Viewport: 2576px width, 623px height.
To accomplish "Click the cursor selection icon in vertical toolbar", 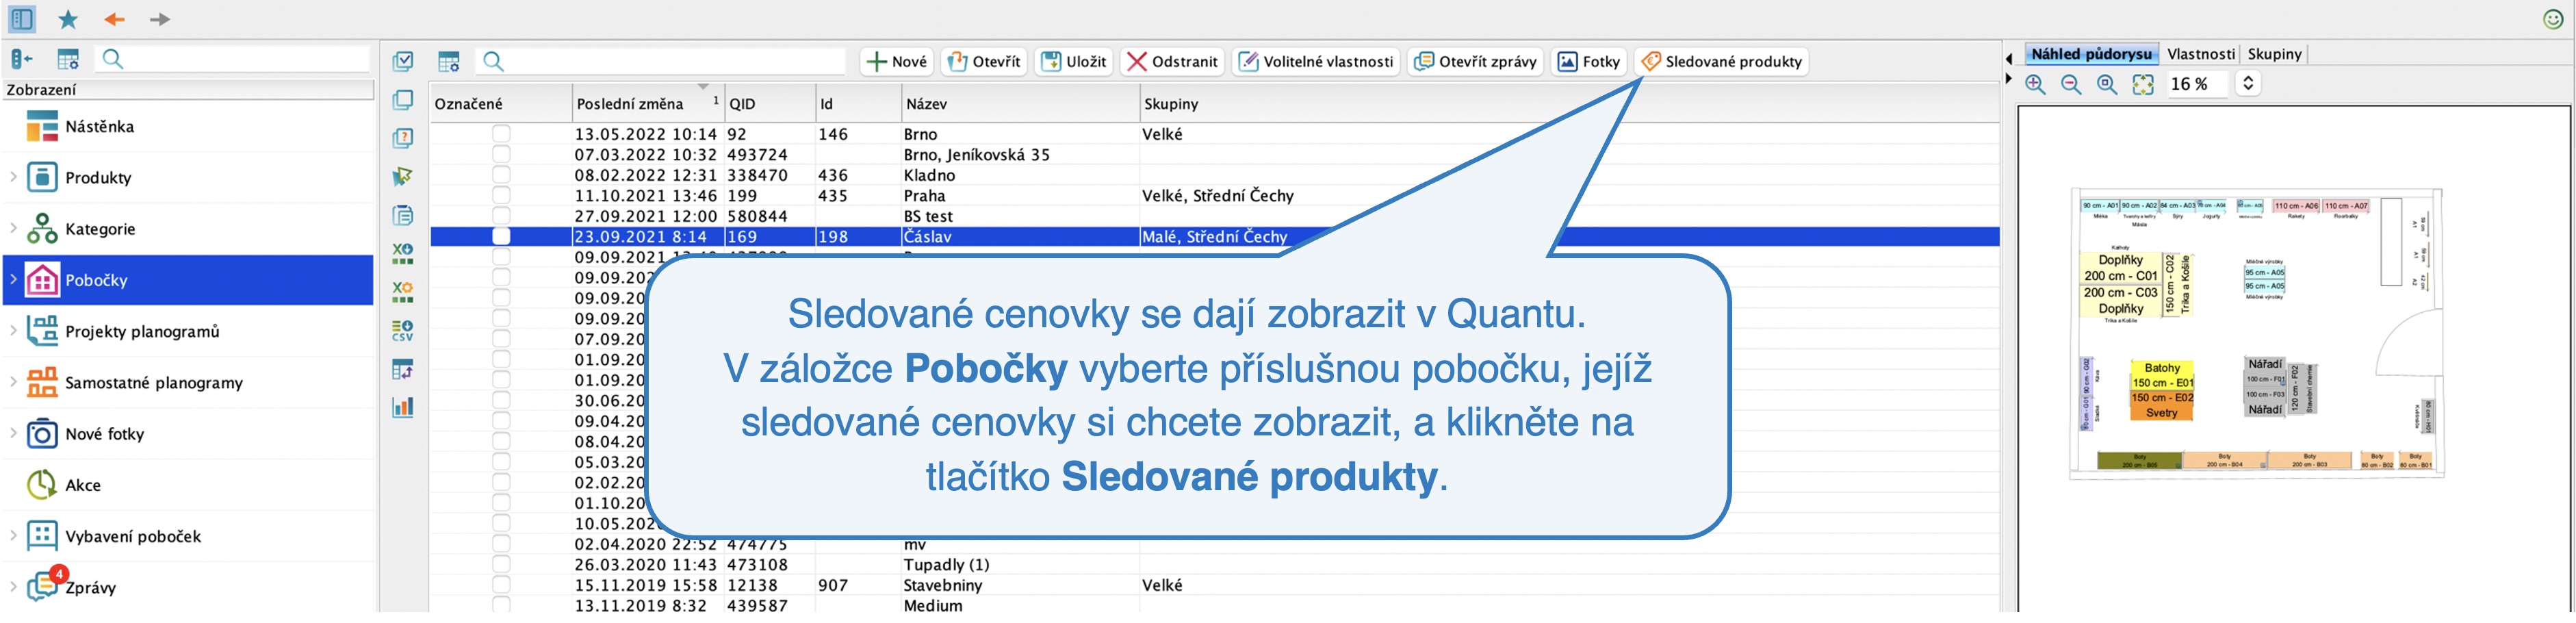I will [403, 177].
